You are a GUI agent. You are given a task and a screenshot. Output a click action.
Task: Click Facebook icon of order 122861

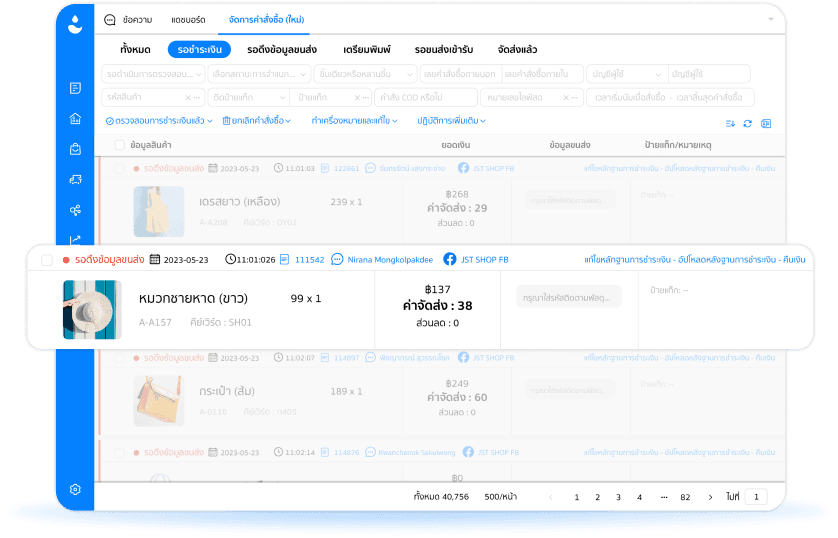point(463,168)
